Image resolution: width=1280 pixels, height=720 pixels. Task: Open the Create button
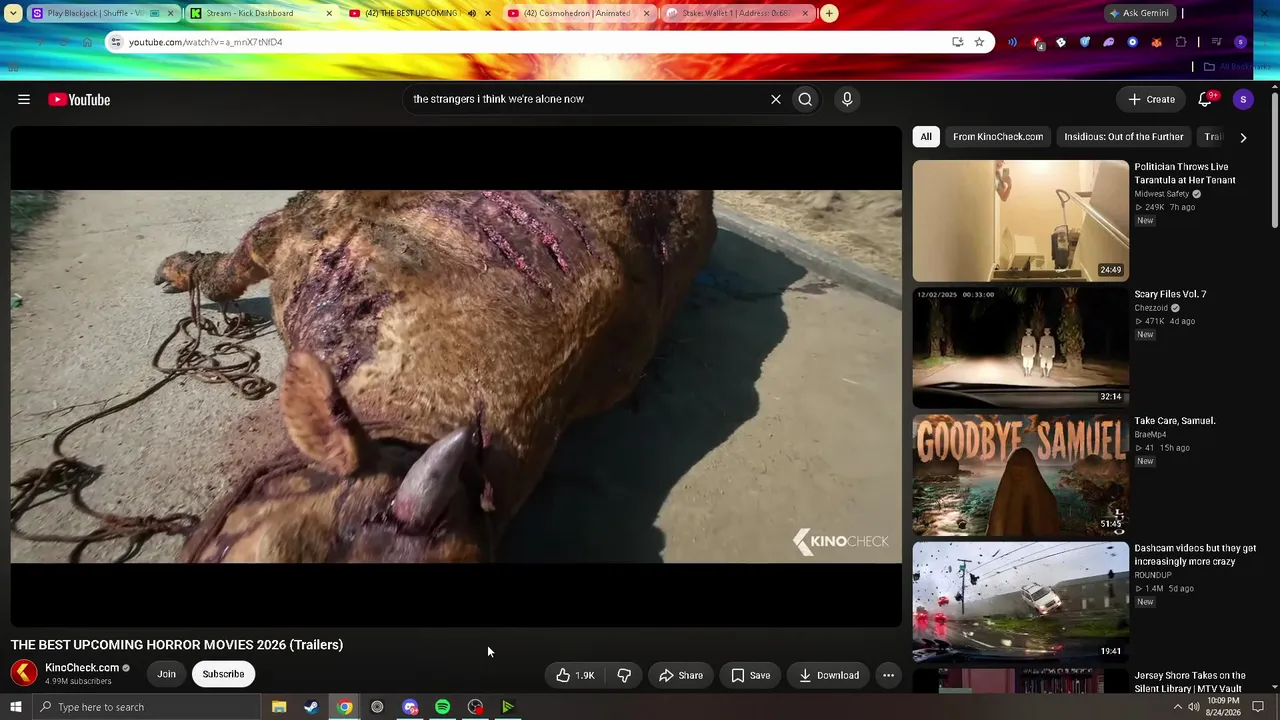click(1151, 99)
